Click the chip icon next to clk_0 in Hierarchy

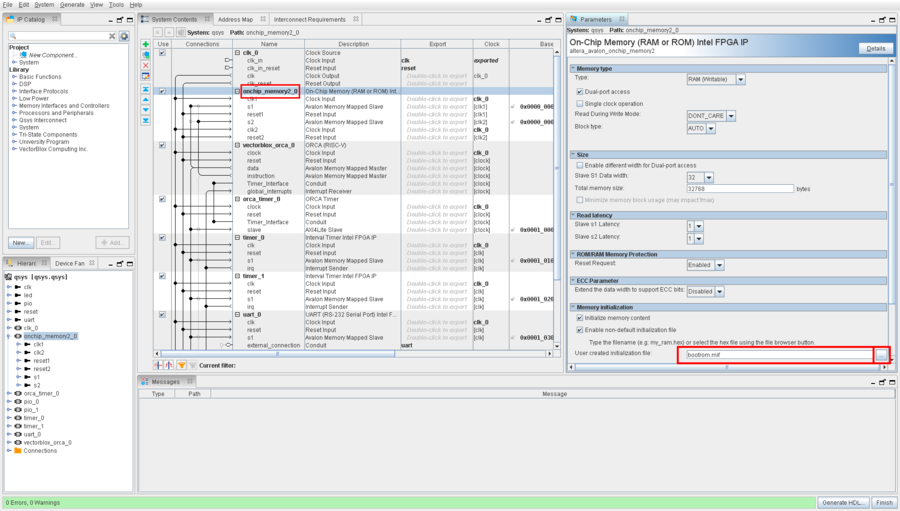pos(18,328)
